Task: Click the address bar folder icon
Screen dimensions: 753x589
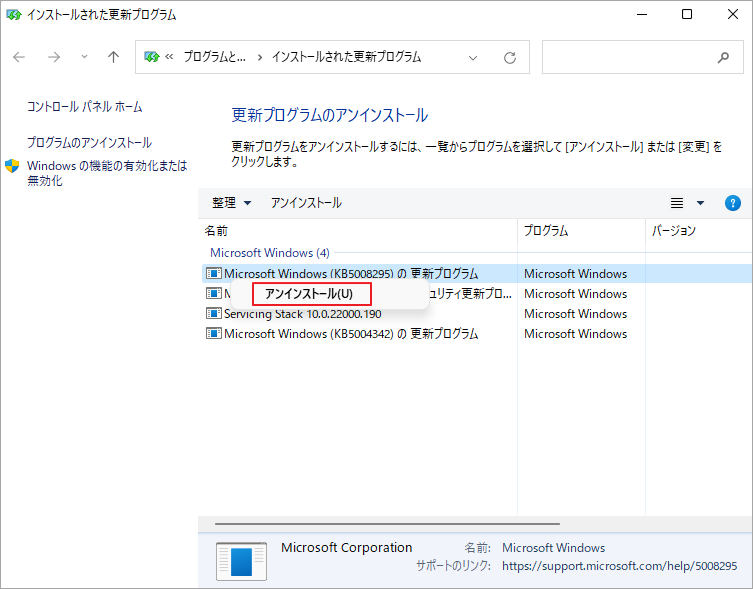Action: coord(152,57)
